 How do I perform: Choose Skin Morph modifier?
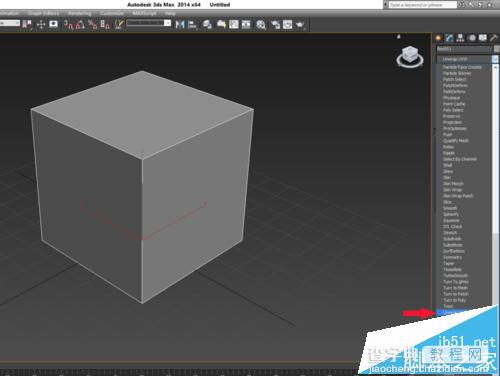[453, 184]
